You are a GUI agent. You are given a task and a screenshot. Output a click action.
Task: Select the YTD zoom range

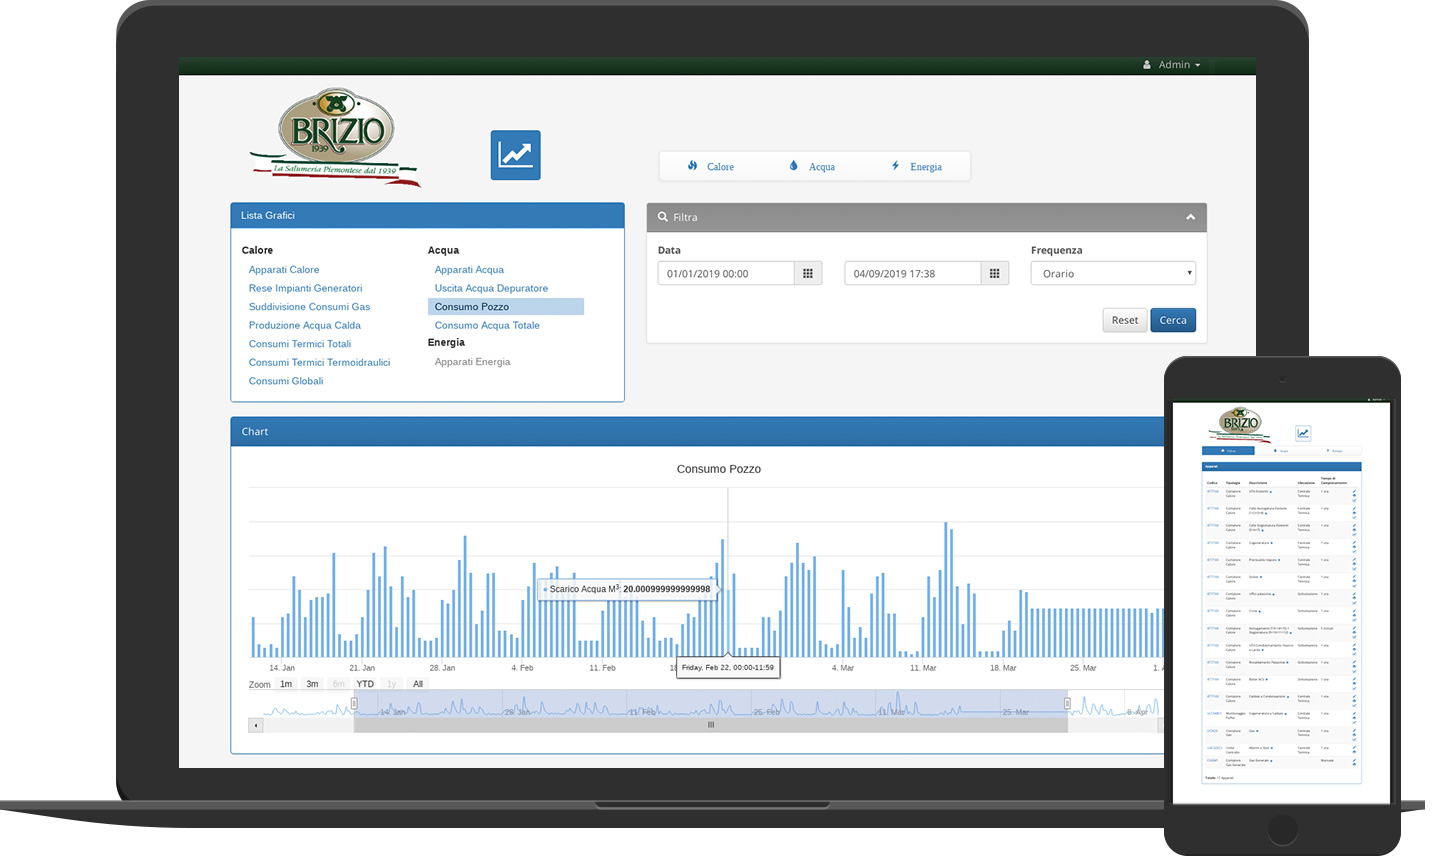(x=365, y=684)
